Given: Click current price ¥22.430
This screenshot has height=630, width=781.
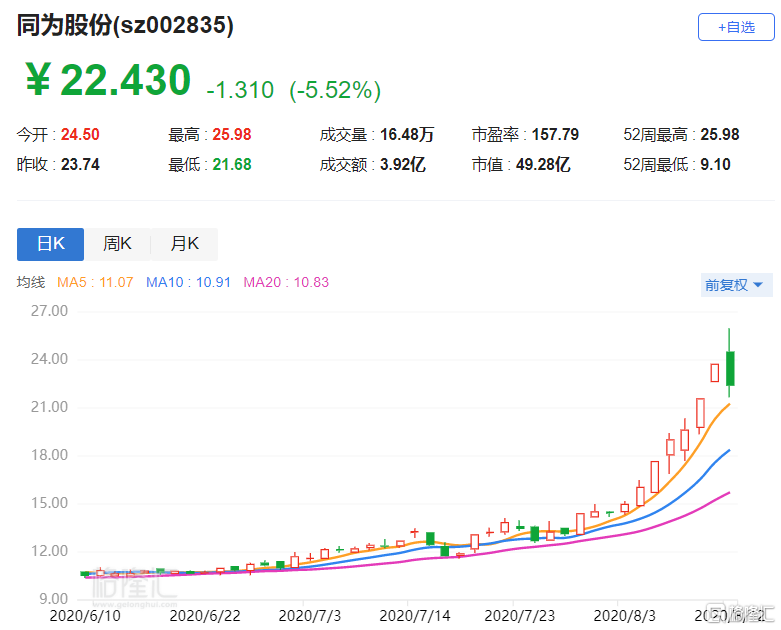Looking at the screenshot, I should (108, 80).
